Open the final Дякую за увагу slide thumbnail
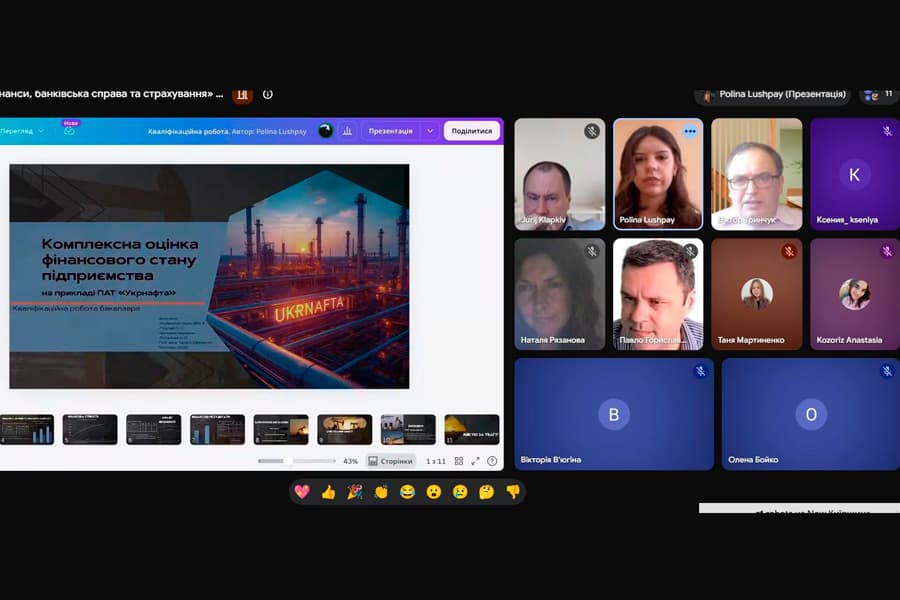 (x=472, y=429)
